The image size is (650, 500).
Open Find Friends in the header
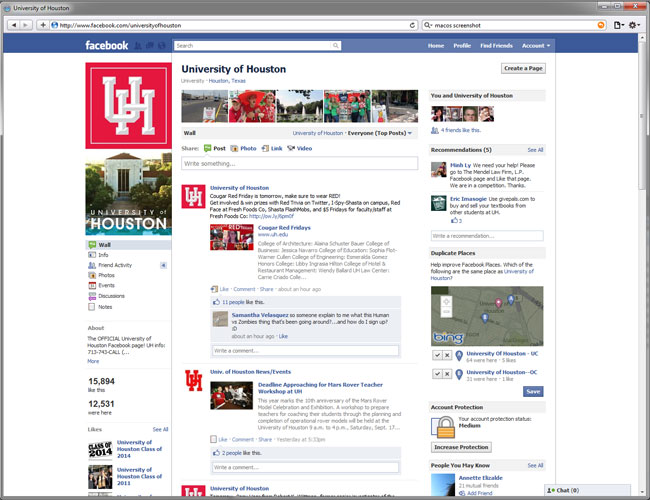point(496,46)
